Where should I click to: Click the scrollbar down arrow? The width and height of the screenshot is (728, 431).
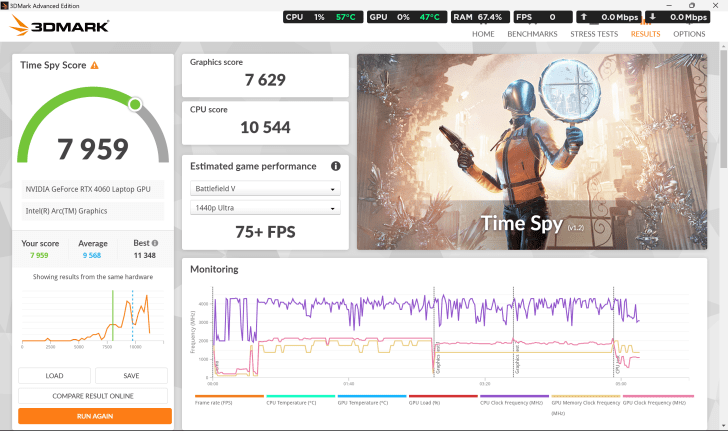[723, 425]
